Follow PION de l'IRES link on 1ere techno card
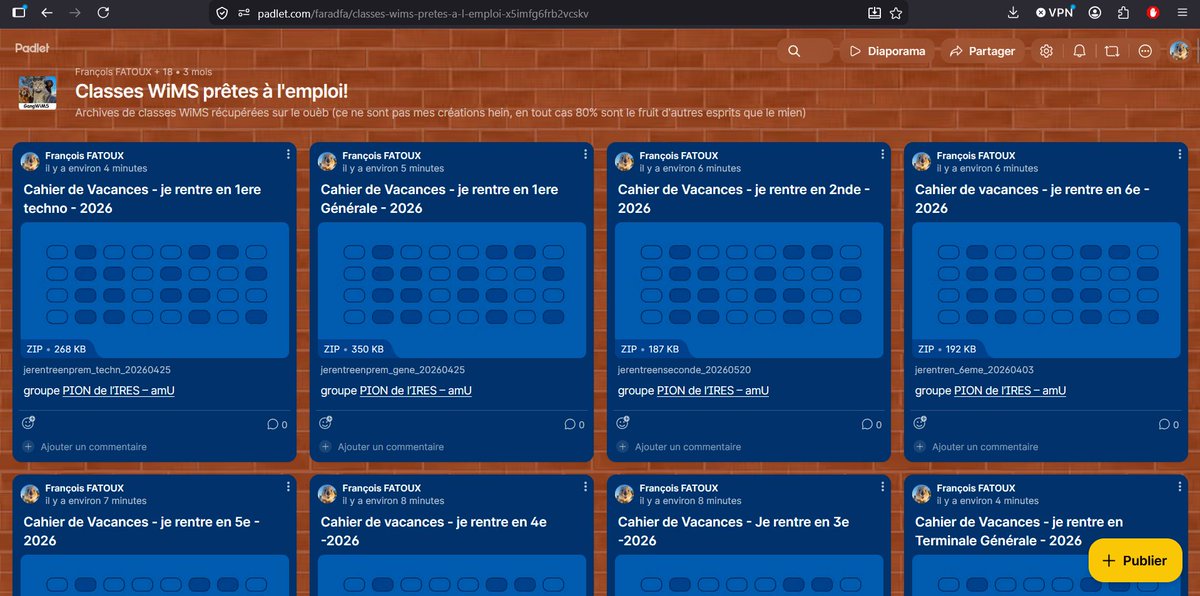Viewport: 1200px width, 596px height. [119, 391]
